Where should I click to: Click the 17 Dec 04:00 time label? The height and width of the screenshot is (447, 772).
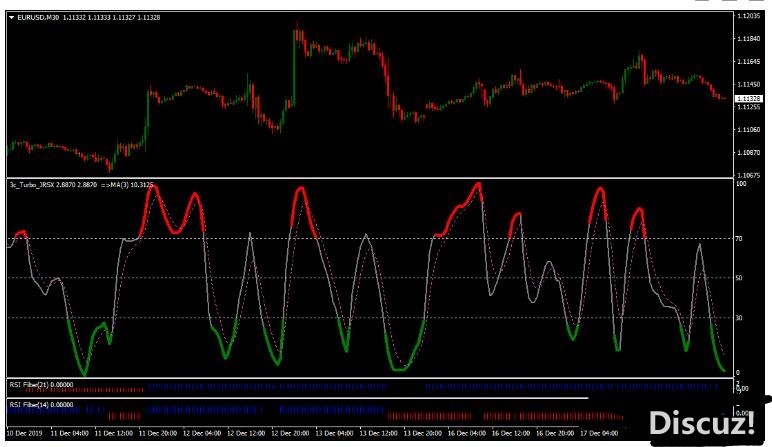[599, 434]
